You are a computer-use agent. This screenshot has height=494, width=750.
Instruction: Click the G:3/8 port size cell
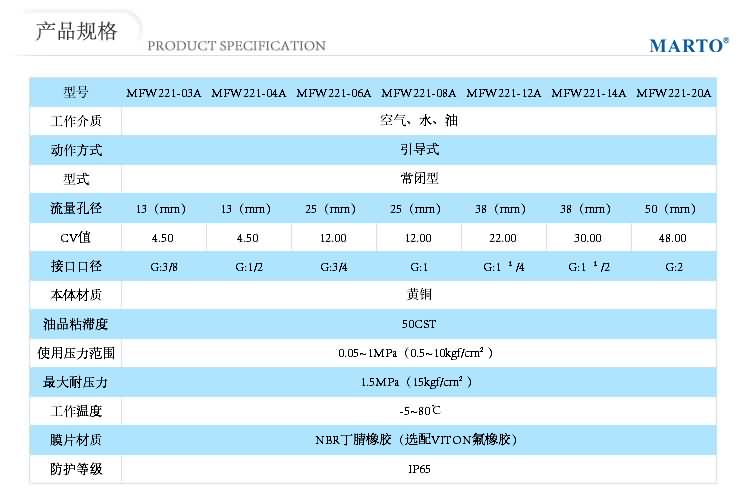tap(163, 267)
